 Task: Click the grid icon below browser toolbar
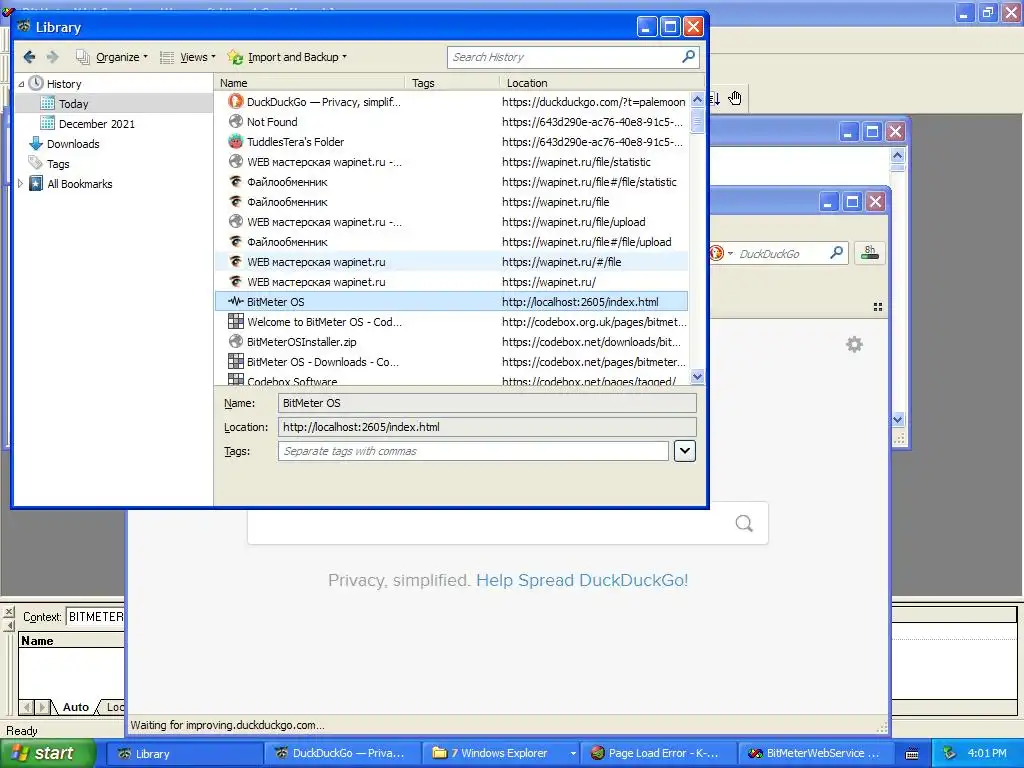[878, 307]
